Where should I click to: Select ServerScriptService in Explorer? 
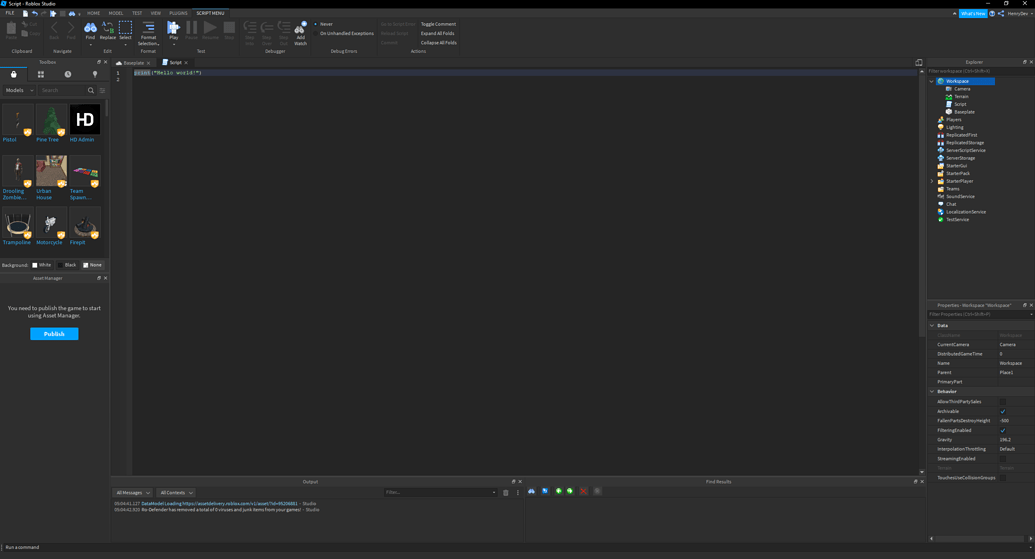[x=966, y=150]
